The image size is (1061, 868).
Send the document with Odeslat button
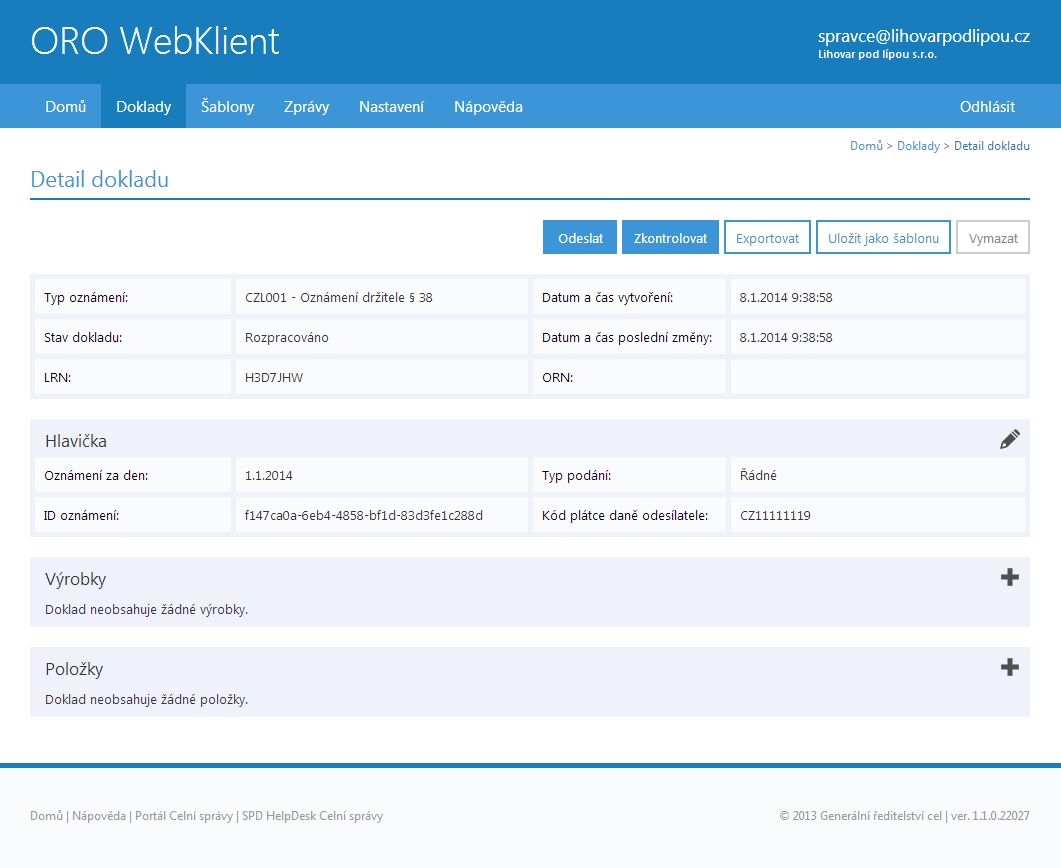tap(580, 237)
